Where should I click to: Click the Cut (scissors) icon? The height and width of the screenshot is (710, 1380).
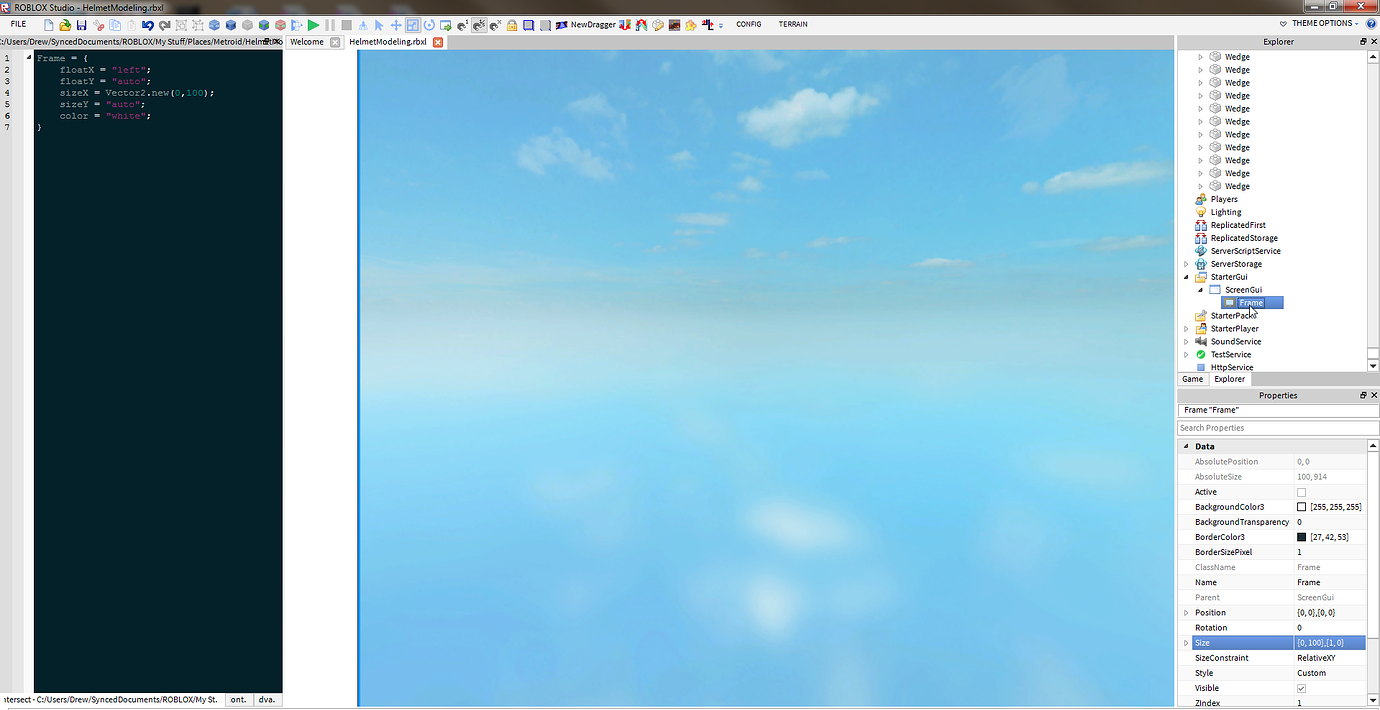point(98,25)
